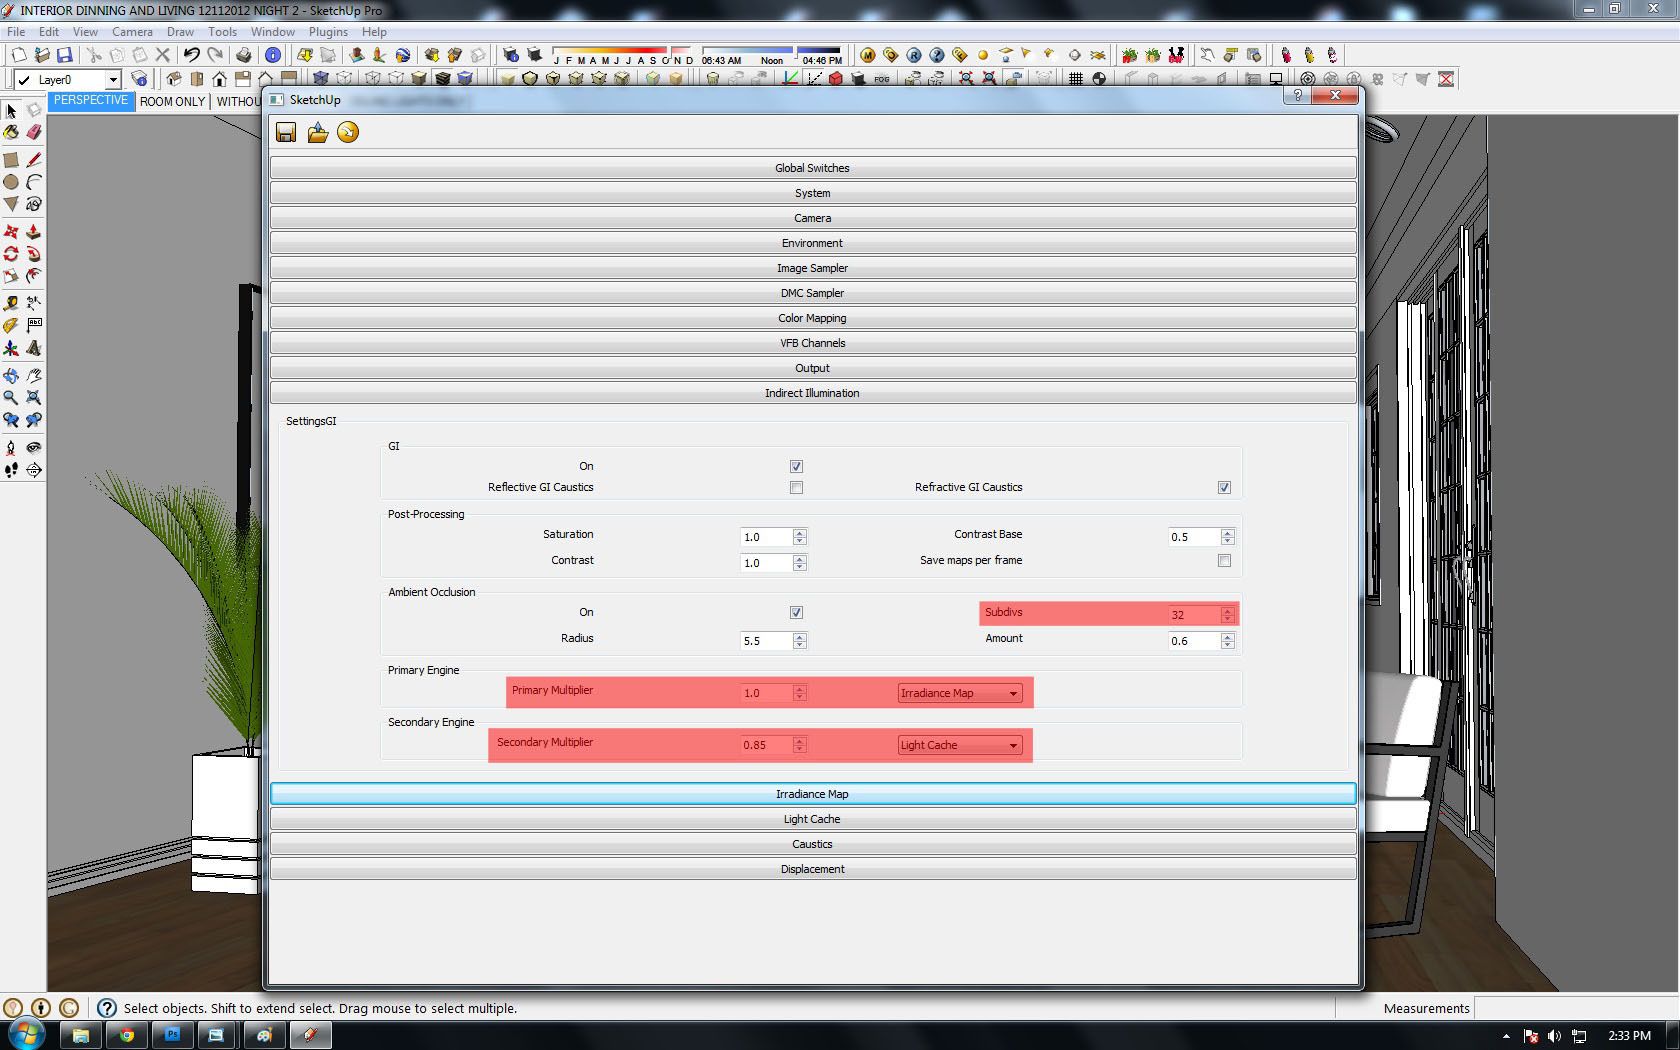The image size is (1680, 1050).
Task: Collapse the Indirect Illumination rollout
Action: 812,393
